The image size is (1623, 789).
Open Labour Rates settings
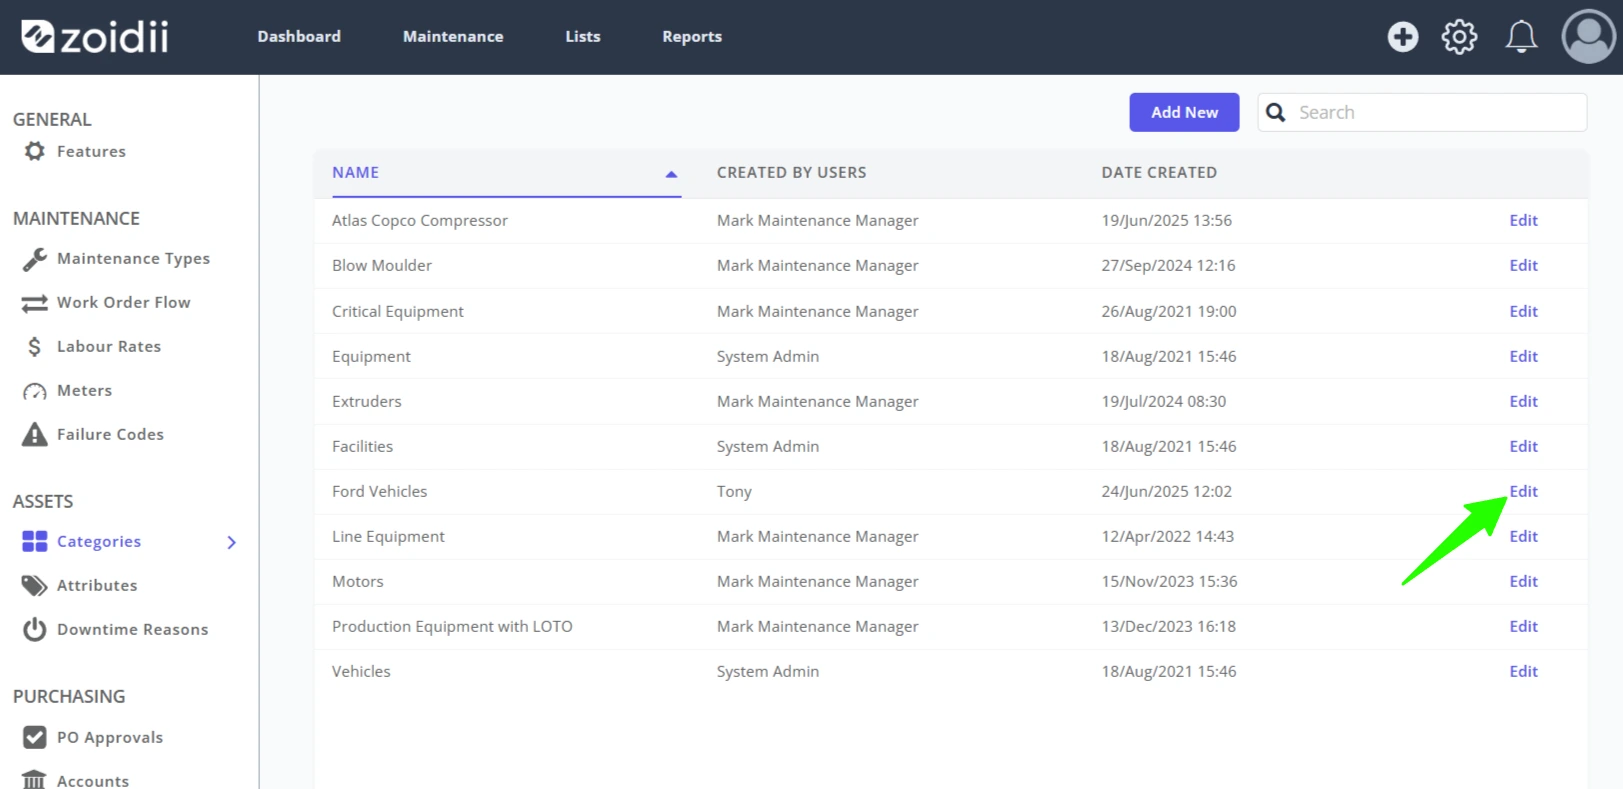[109, 346]
